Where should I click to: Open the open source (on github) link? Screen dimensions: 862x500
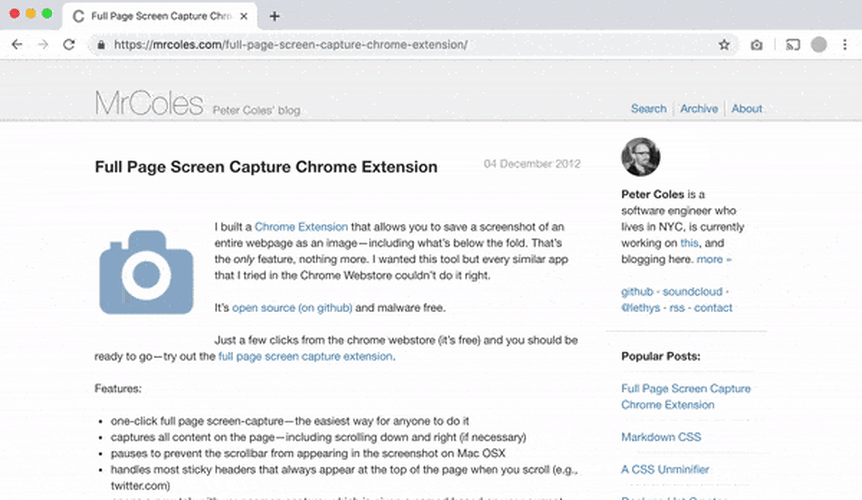point(292,308)
